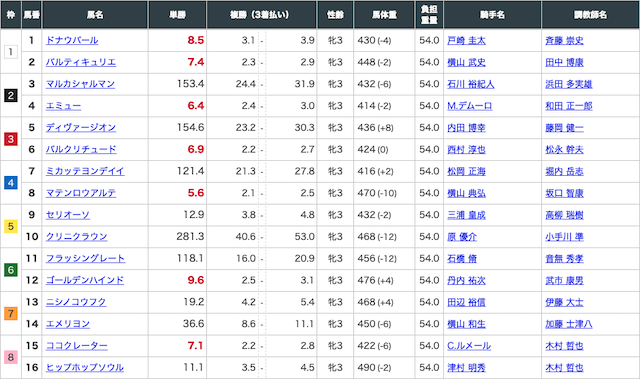Click the white frame 1 badge

pyautogui.click(x=11, y=52)
